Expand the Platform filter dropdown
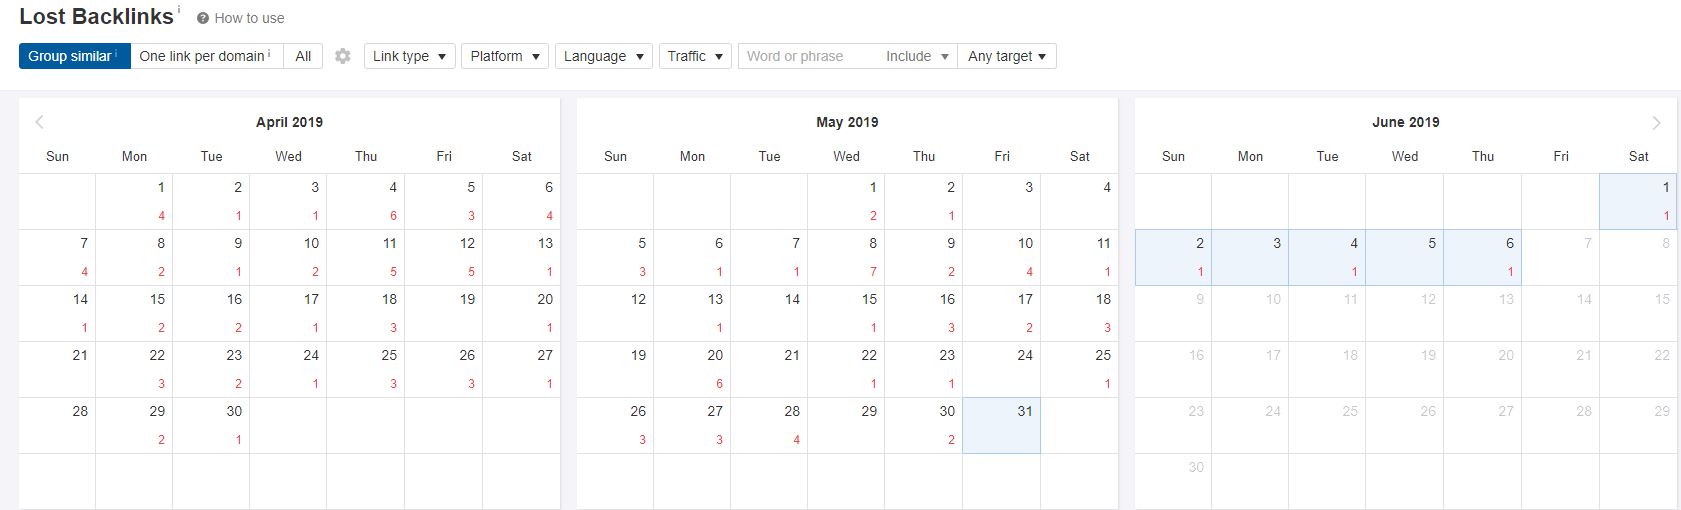Screen dimensions: 1681x510 [504, 56]
